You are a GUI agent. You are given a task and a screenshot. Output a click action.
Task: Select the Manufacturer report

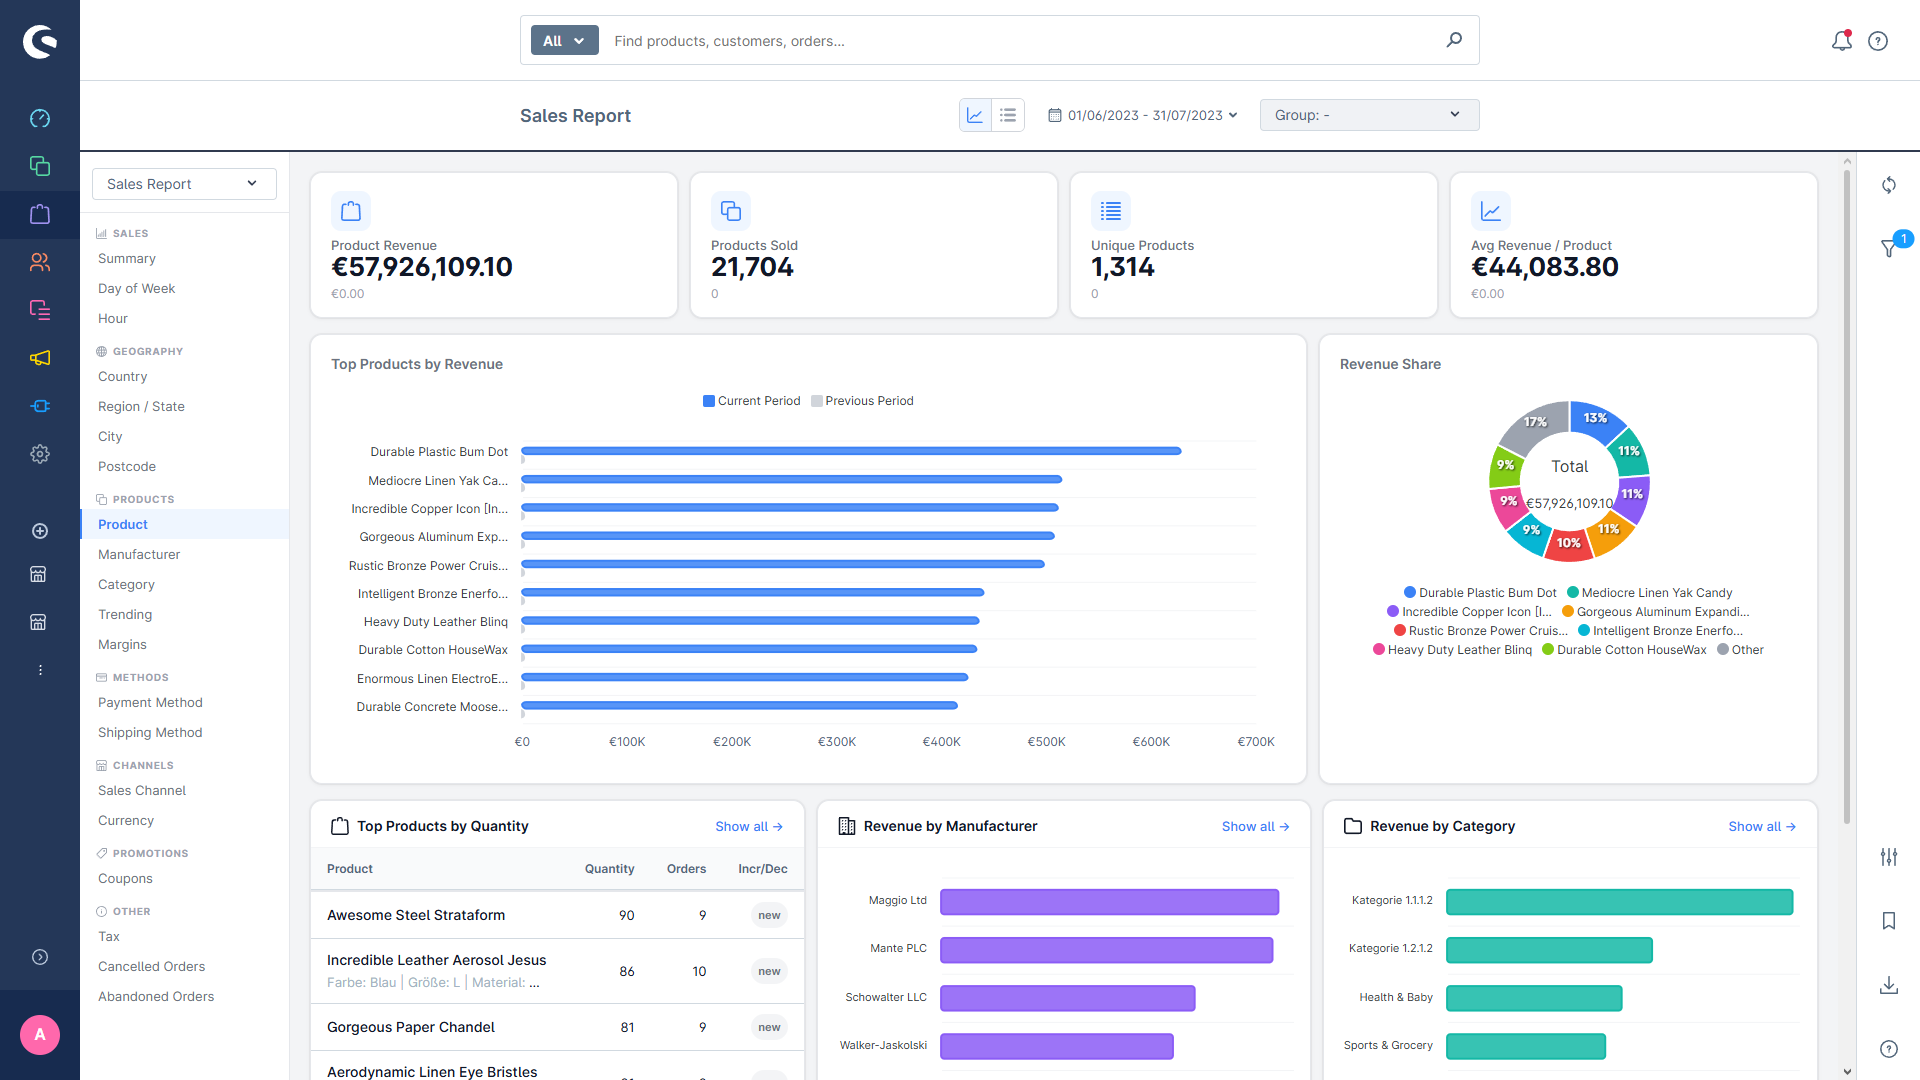click(x=139, y=555)
